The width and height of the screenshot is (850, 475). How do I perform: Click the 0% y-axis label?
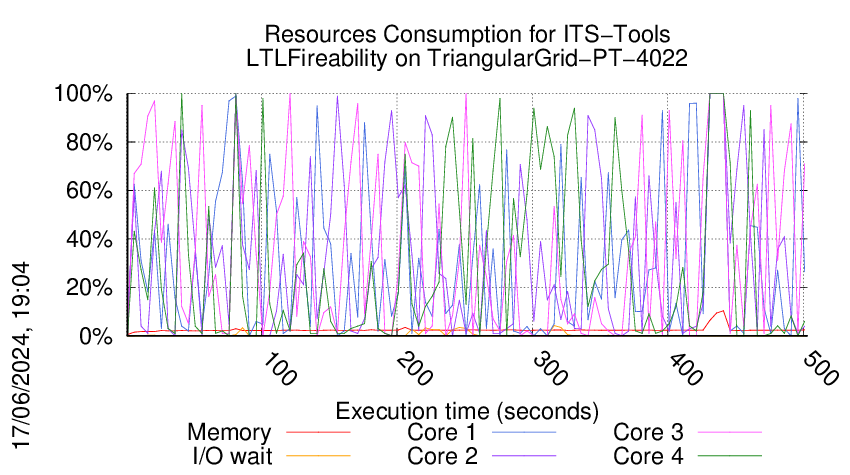(x=96, y=336)
